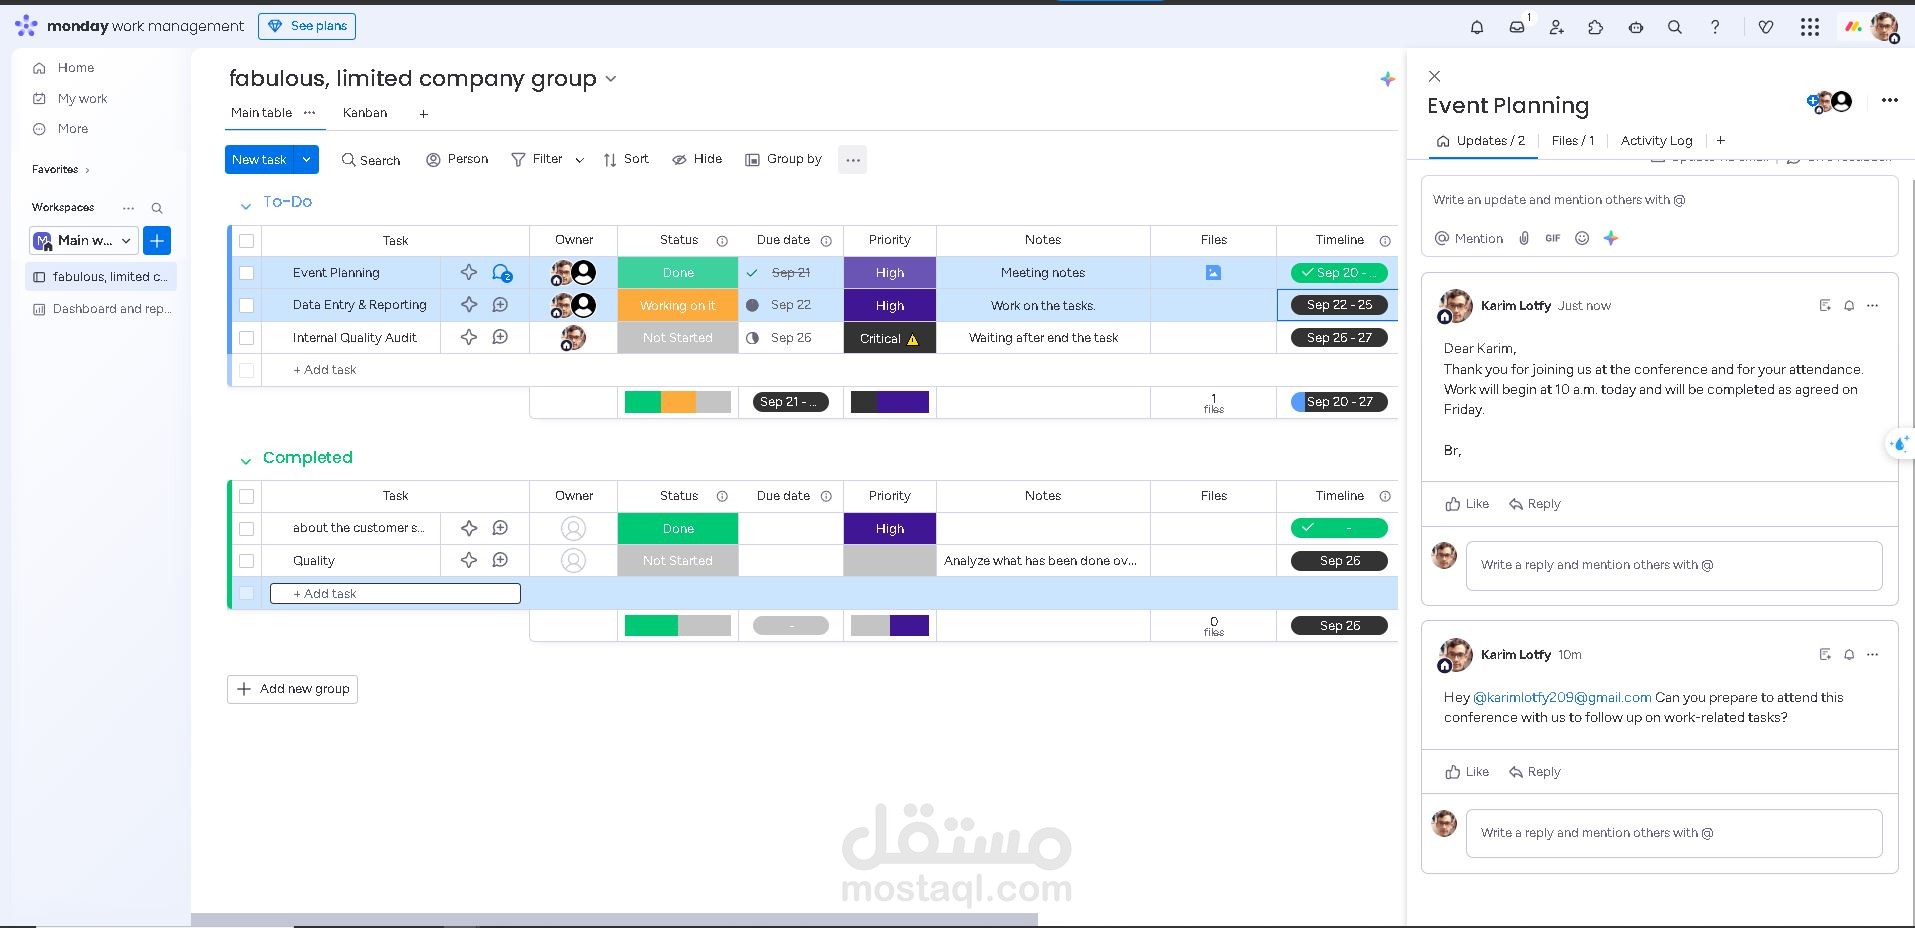
Task: Check the Internal Quality Audit checkbox
Action: click(x=247, y=338)
